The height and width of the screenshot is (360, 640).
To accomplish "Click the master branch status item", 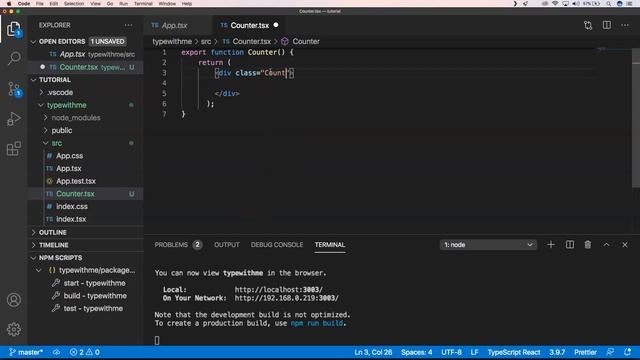I will point(26,352).
